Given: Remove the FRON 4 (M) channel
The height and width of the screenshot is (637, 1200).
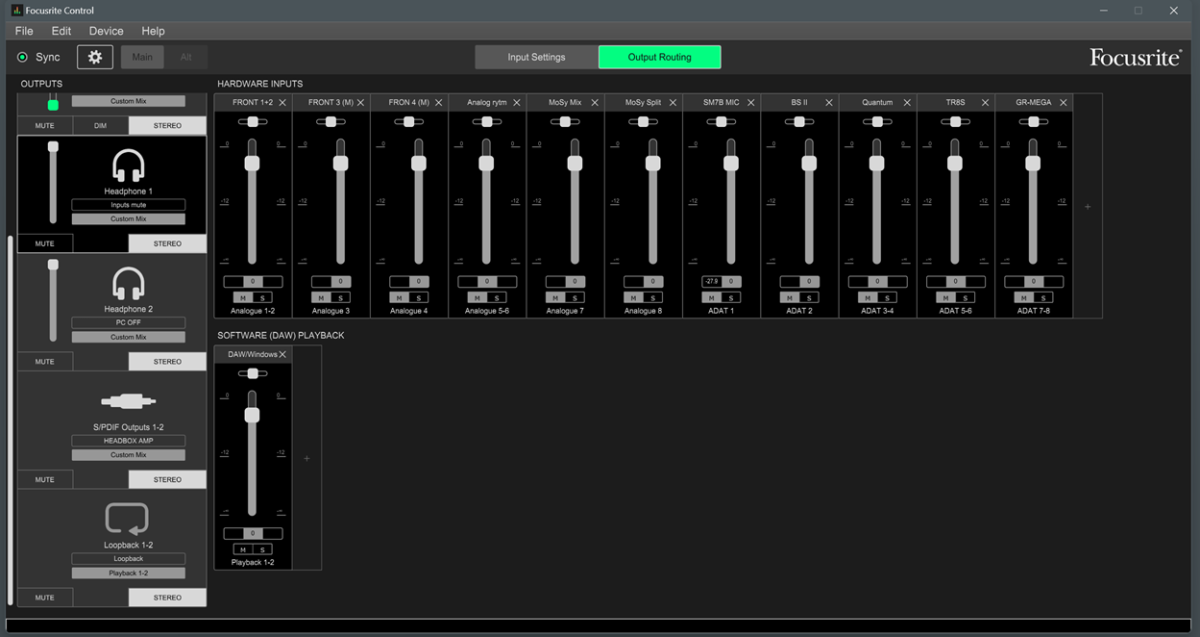Looking at the screenshot, I should [x=438, y=102].
